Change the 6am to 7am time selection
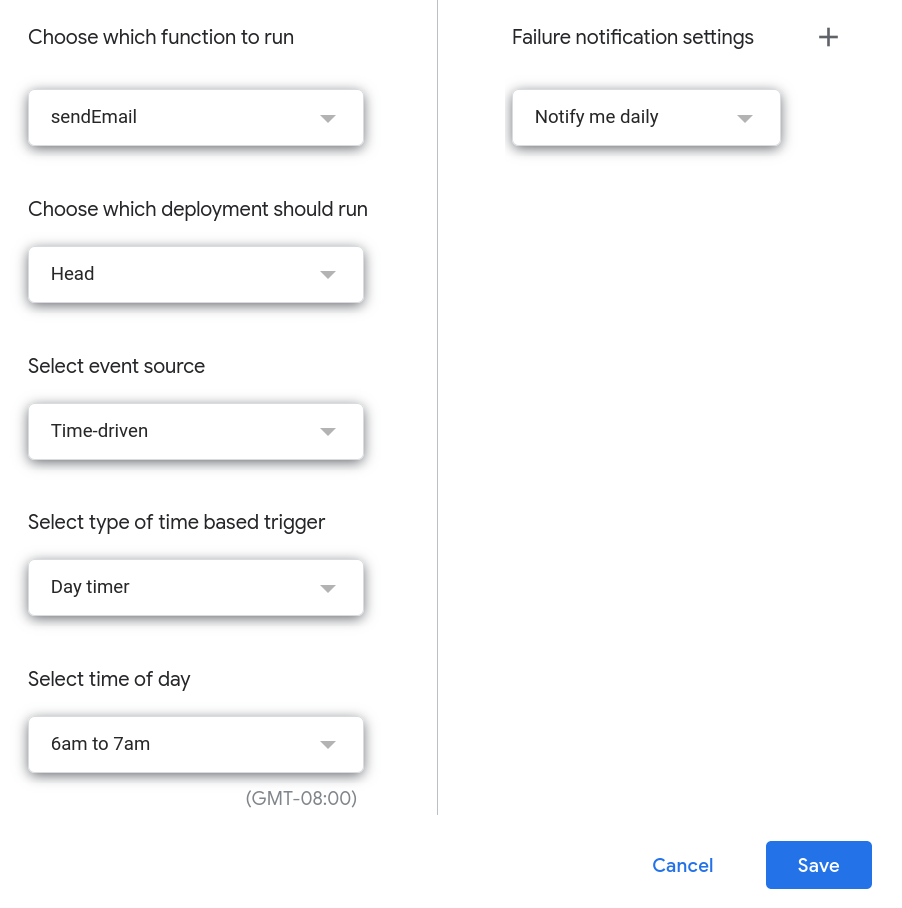The height and width of the screenshot is (908, 902). [196, 745]
